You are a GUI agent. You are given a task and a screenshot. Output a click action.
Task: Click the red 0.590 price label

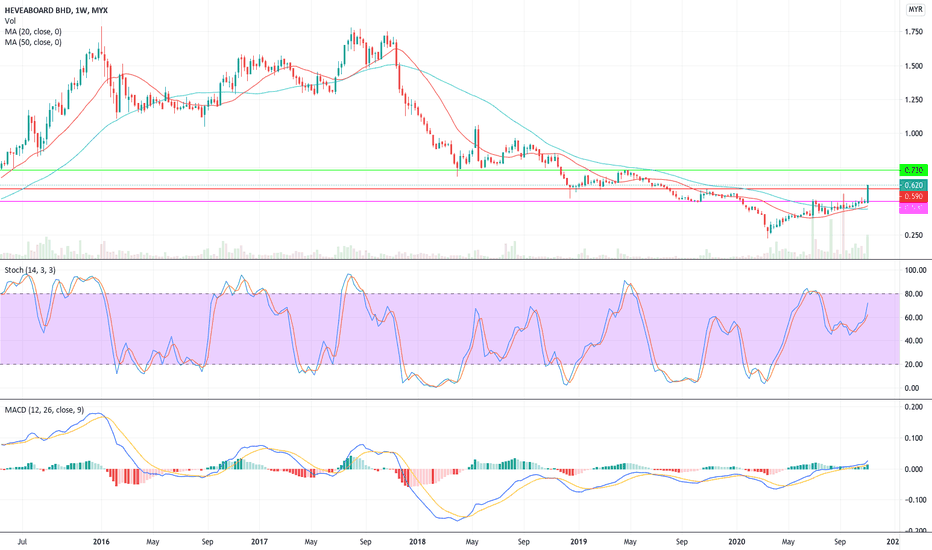click(914, 196)
